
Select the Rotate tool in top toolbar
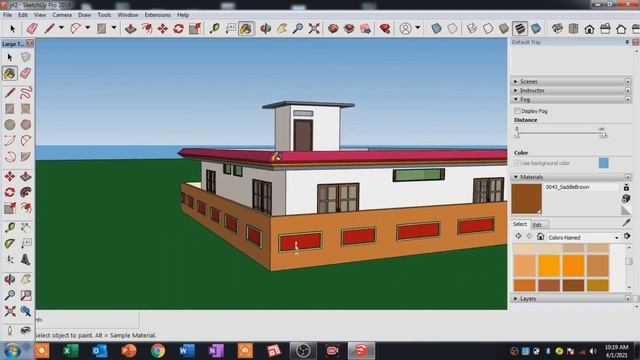coord(178,29)
